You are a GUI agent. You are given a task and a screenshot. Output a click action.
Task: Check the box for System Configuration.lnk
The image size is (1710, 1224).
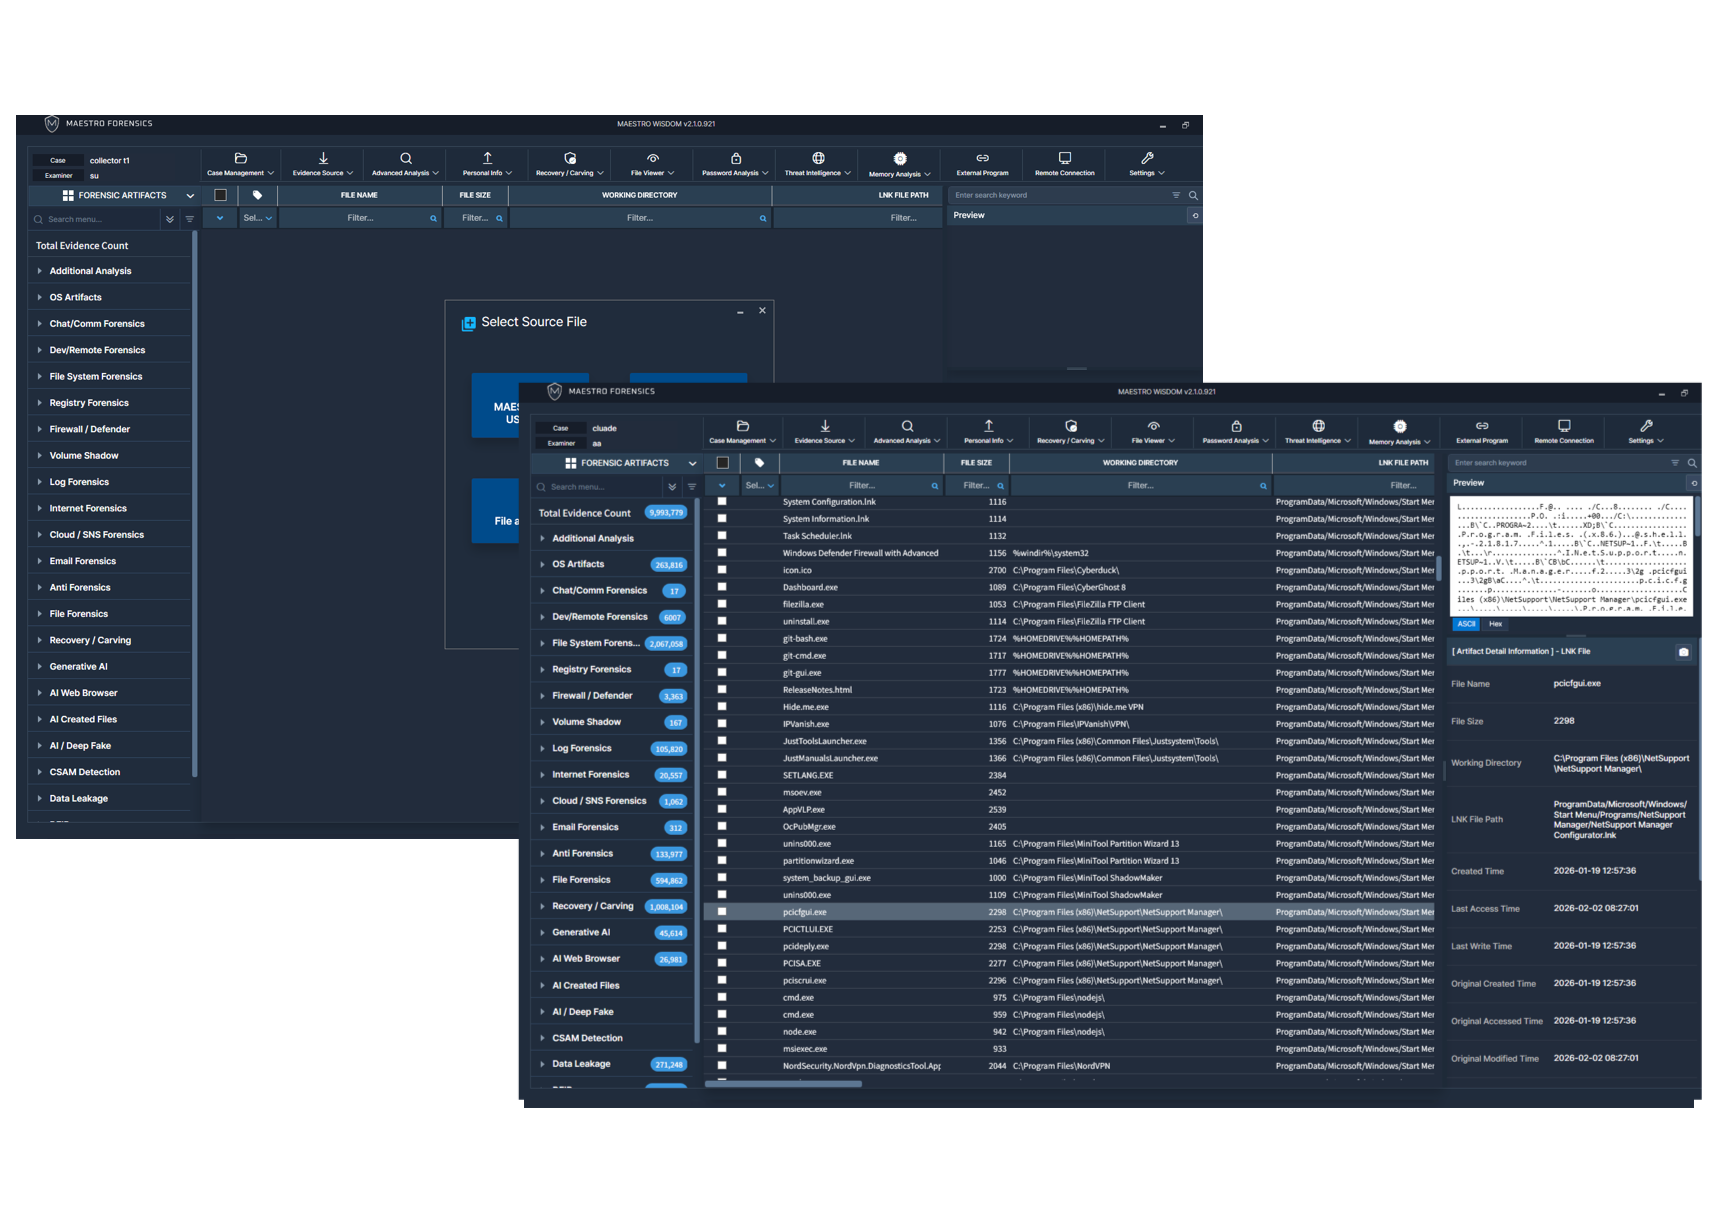coord(722,502)
